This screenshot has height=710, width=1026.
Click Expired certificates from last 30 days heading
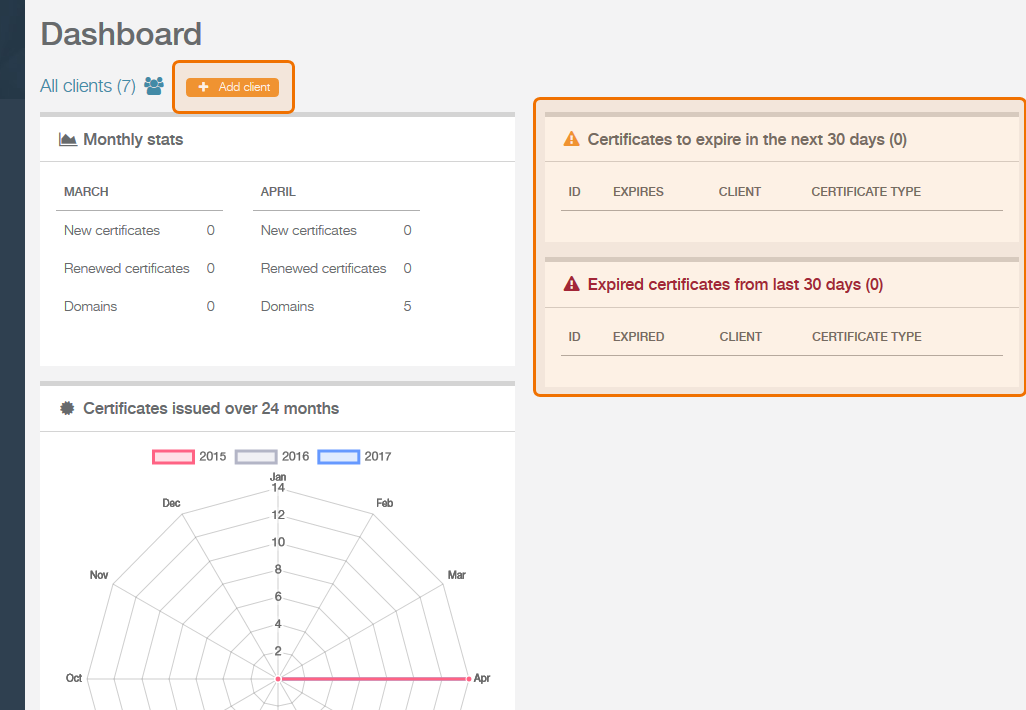(735, 285)
